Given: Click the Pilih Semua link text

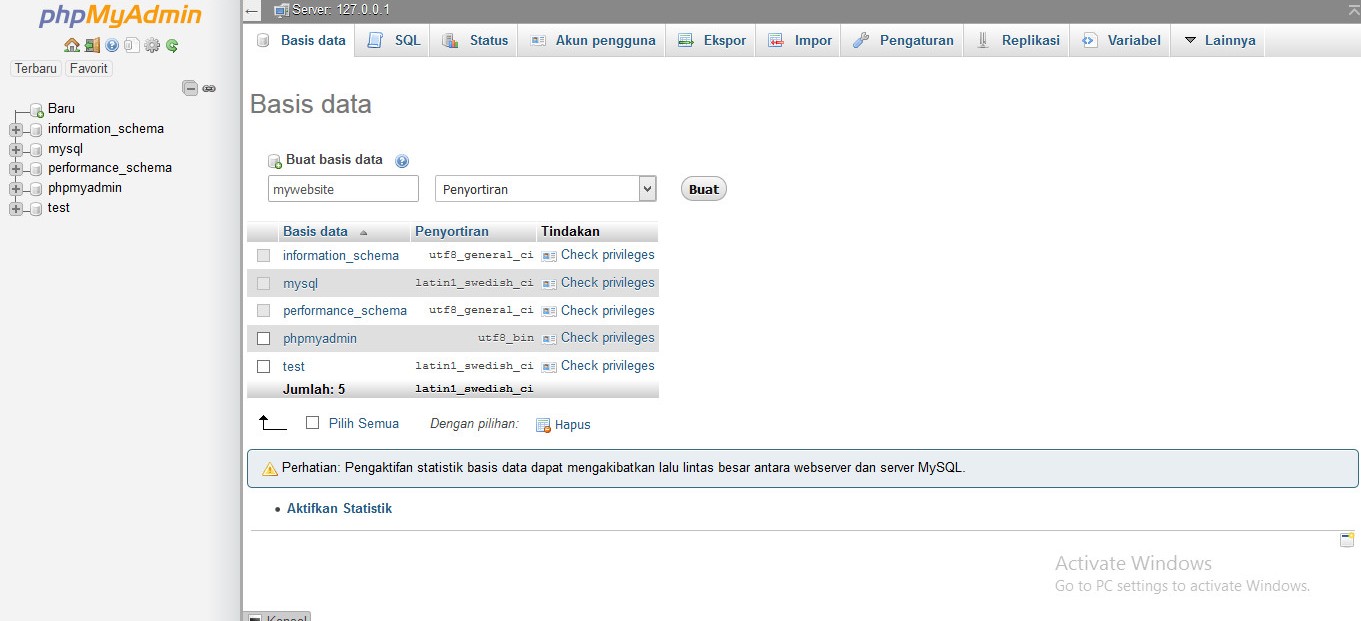Looking at the screenshot, I should coord(364,424).
